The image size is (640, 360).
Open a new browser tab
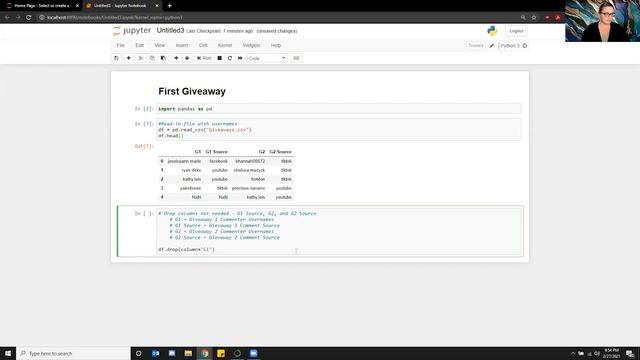(x=169, y=6)
